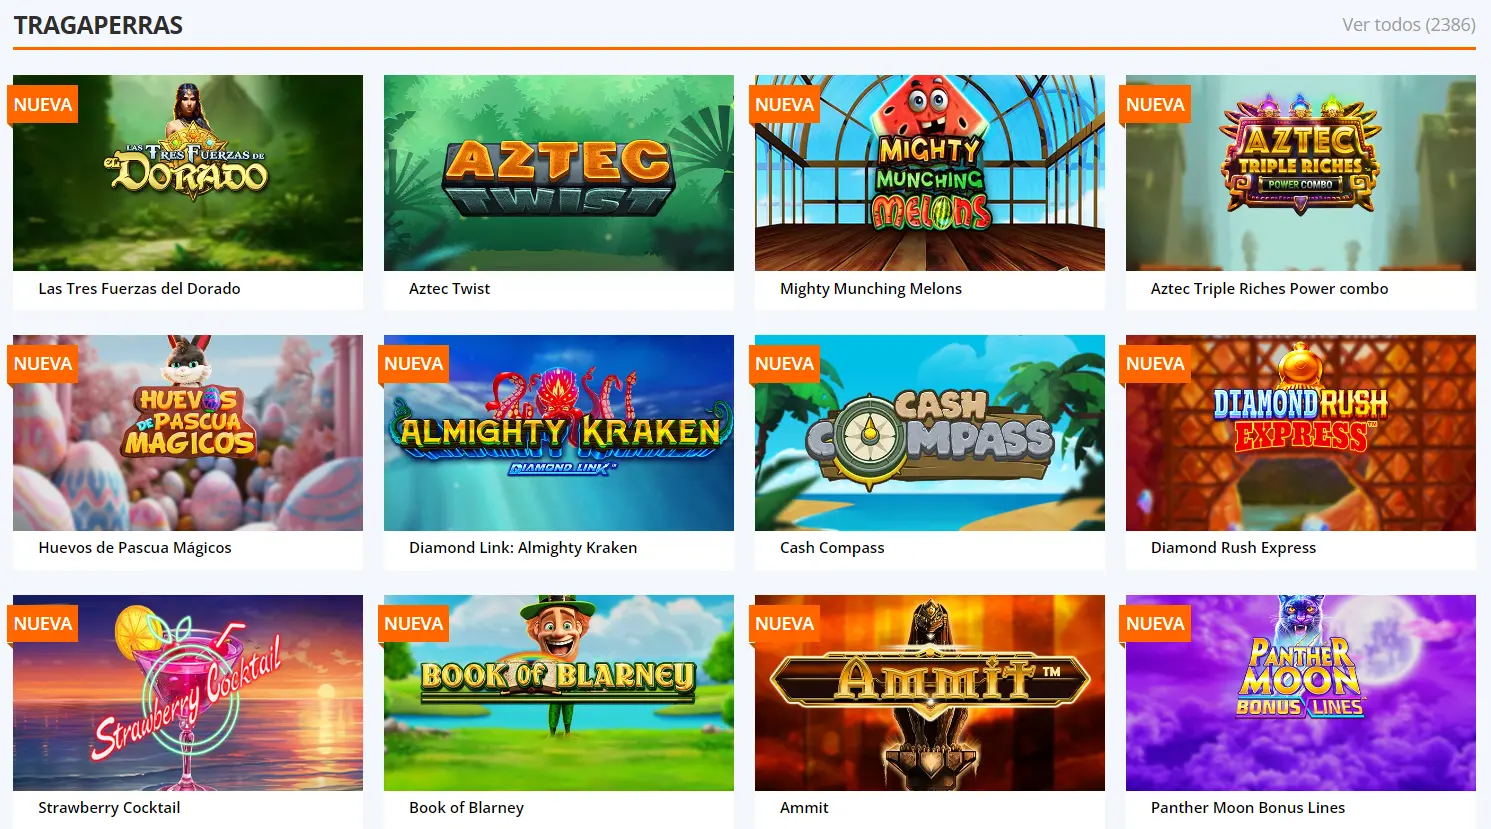1491x829 pixels.
Task: Click the Strawberry Cocktail title label
Action: (x=109, y=808)
